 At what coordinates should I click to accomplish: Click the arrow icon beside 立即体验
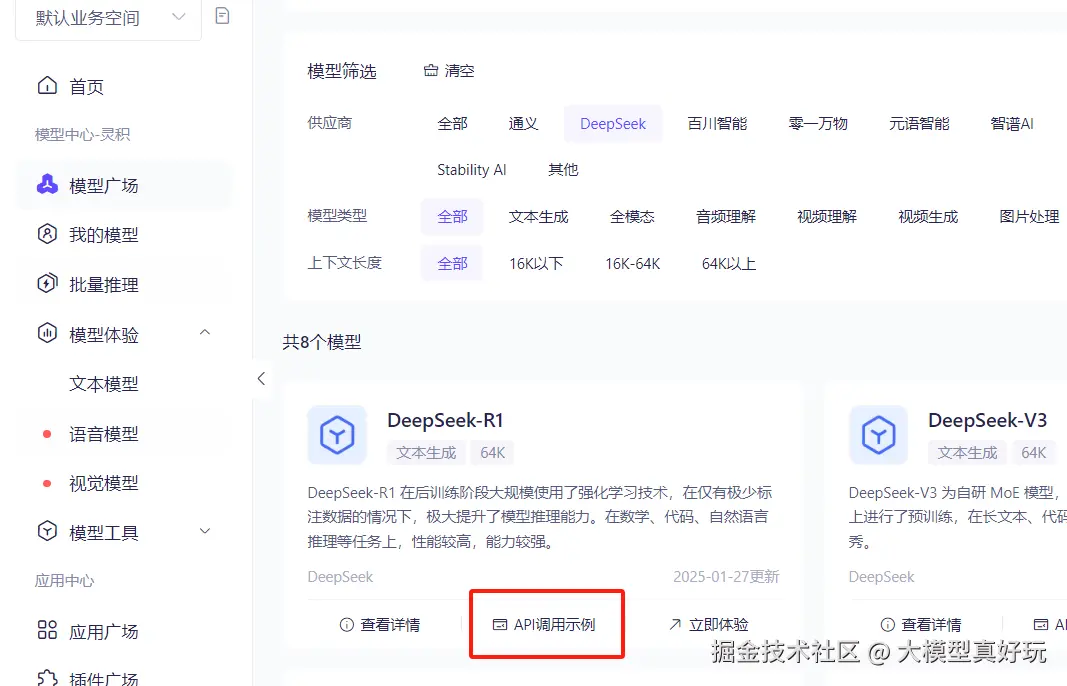[x=674, y=624]
